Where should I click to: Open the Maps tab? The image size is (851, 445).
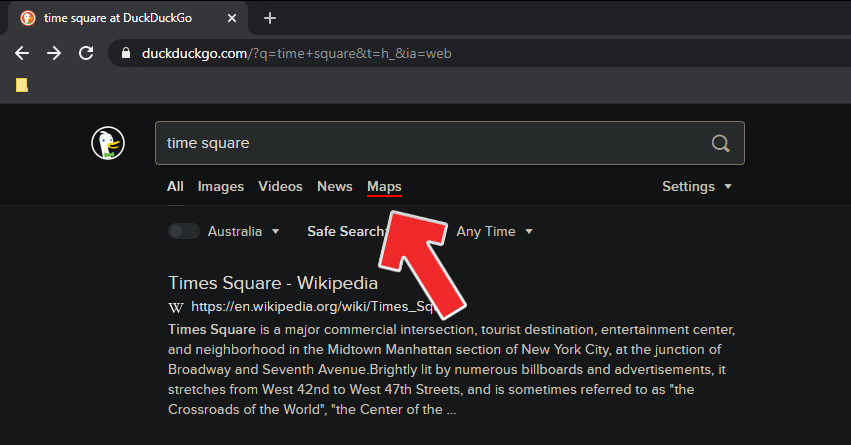(x=384, y=187)
